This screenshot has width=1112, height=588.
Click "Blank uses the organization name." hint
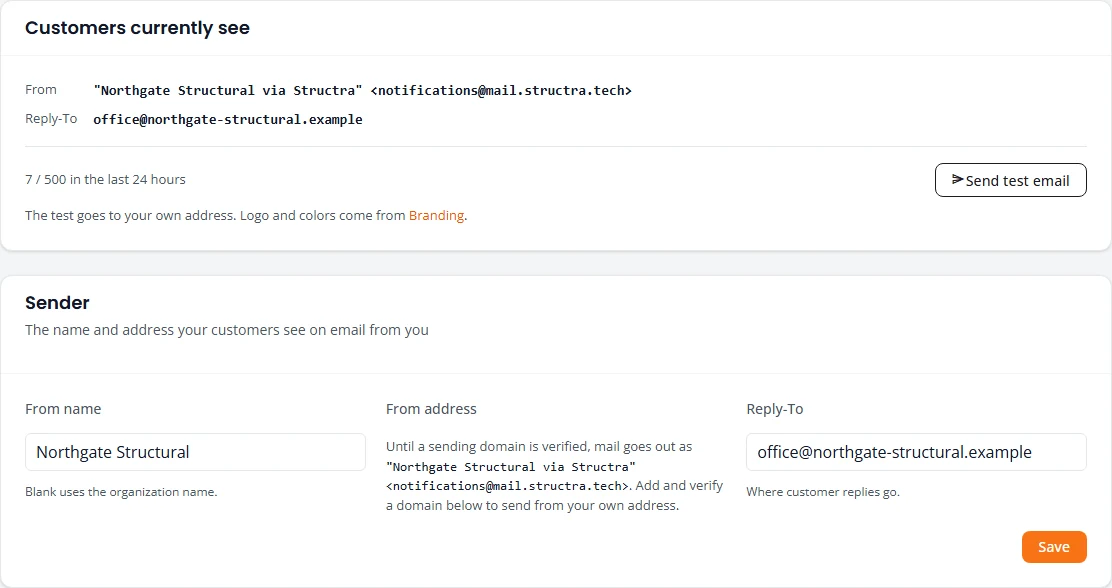121,492
